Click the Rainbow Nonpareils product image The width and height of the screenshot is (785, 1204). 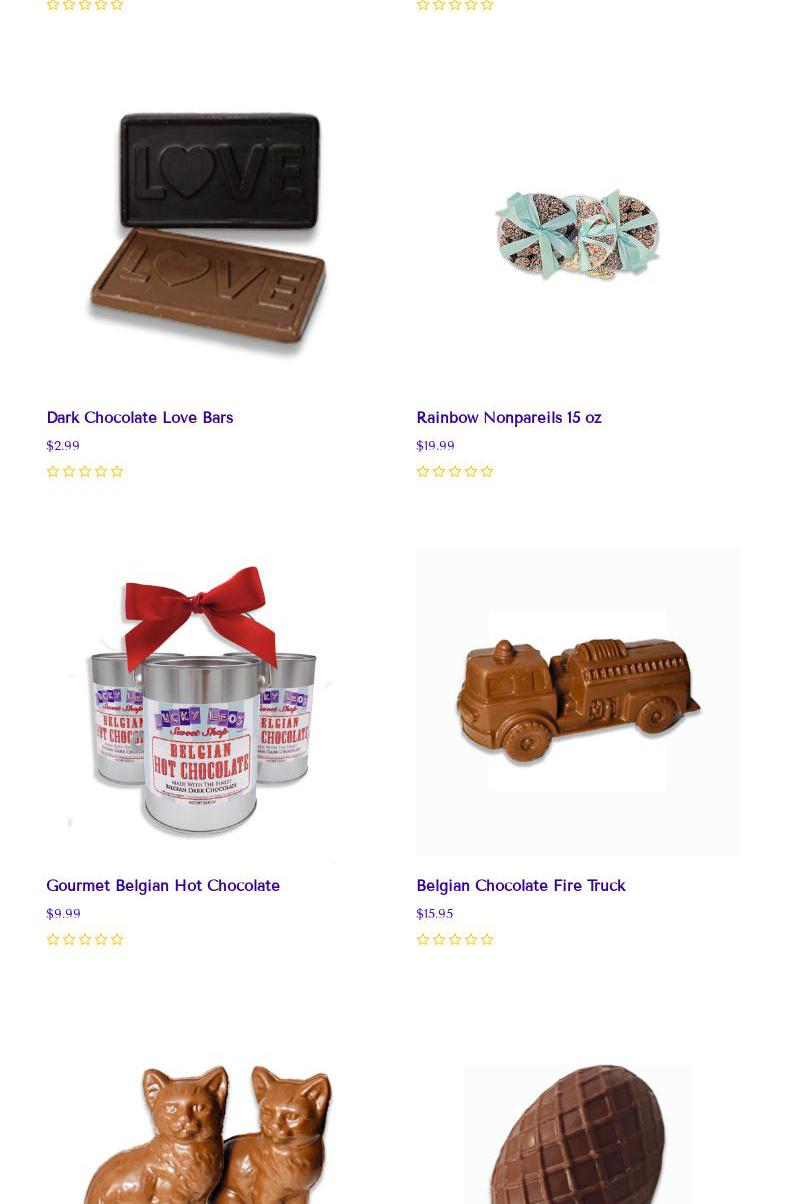click(578, 233)
